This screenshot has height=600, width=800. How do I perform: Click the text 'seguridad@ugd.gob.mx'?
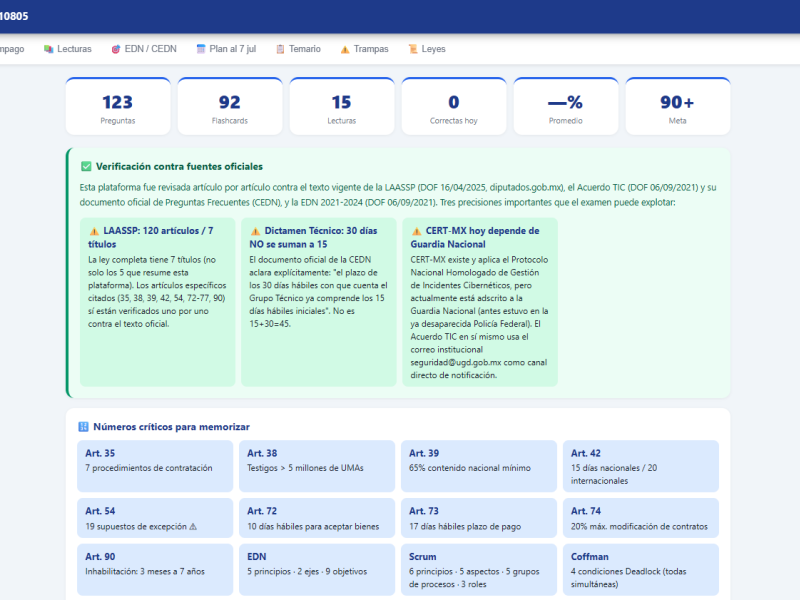[x=456, y=362]
